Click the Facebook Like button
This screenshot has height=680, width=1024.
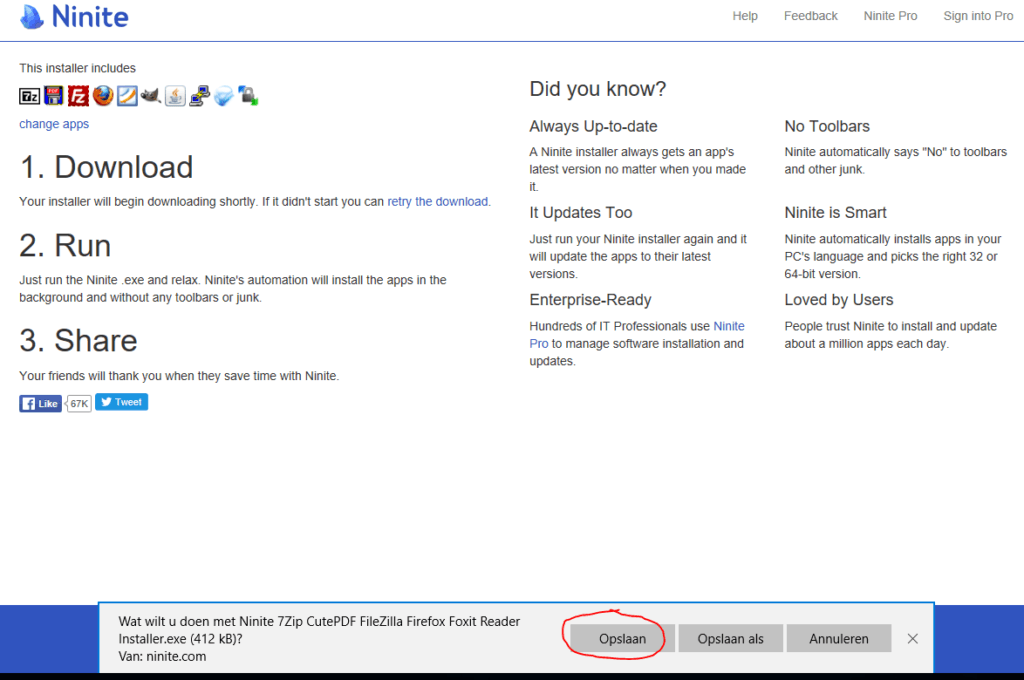click(40, 404)
